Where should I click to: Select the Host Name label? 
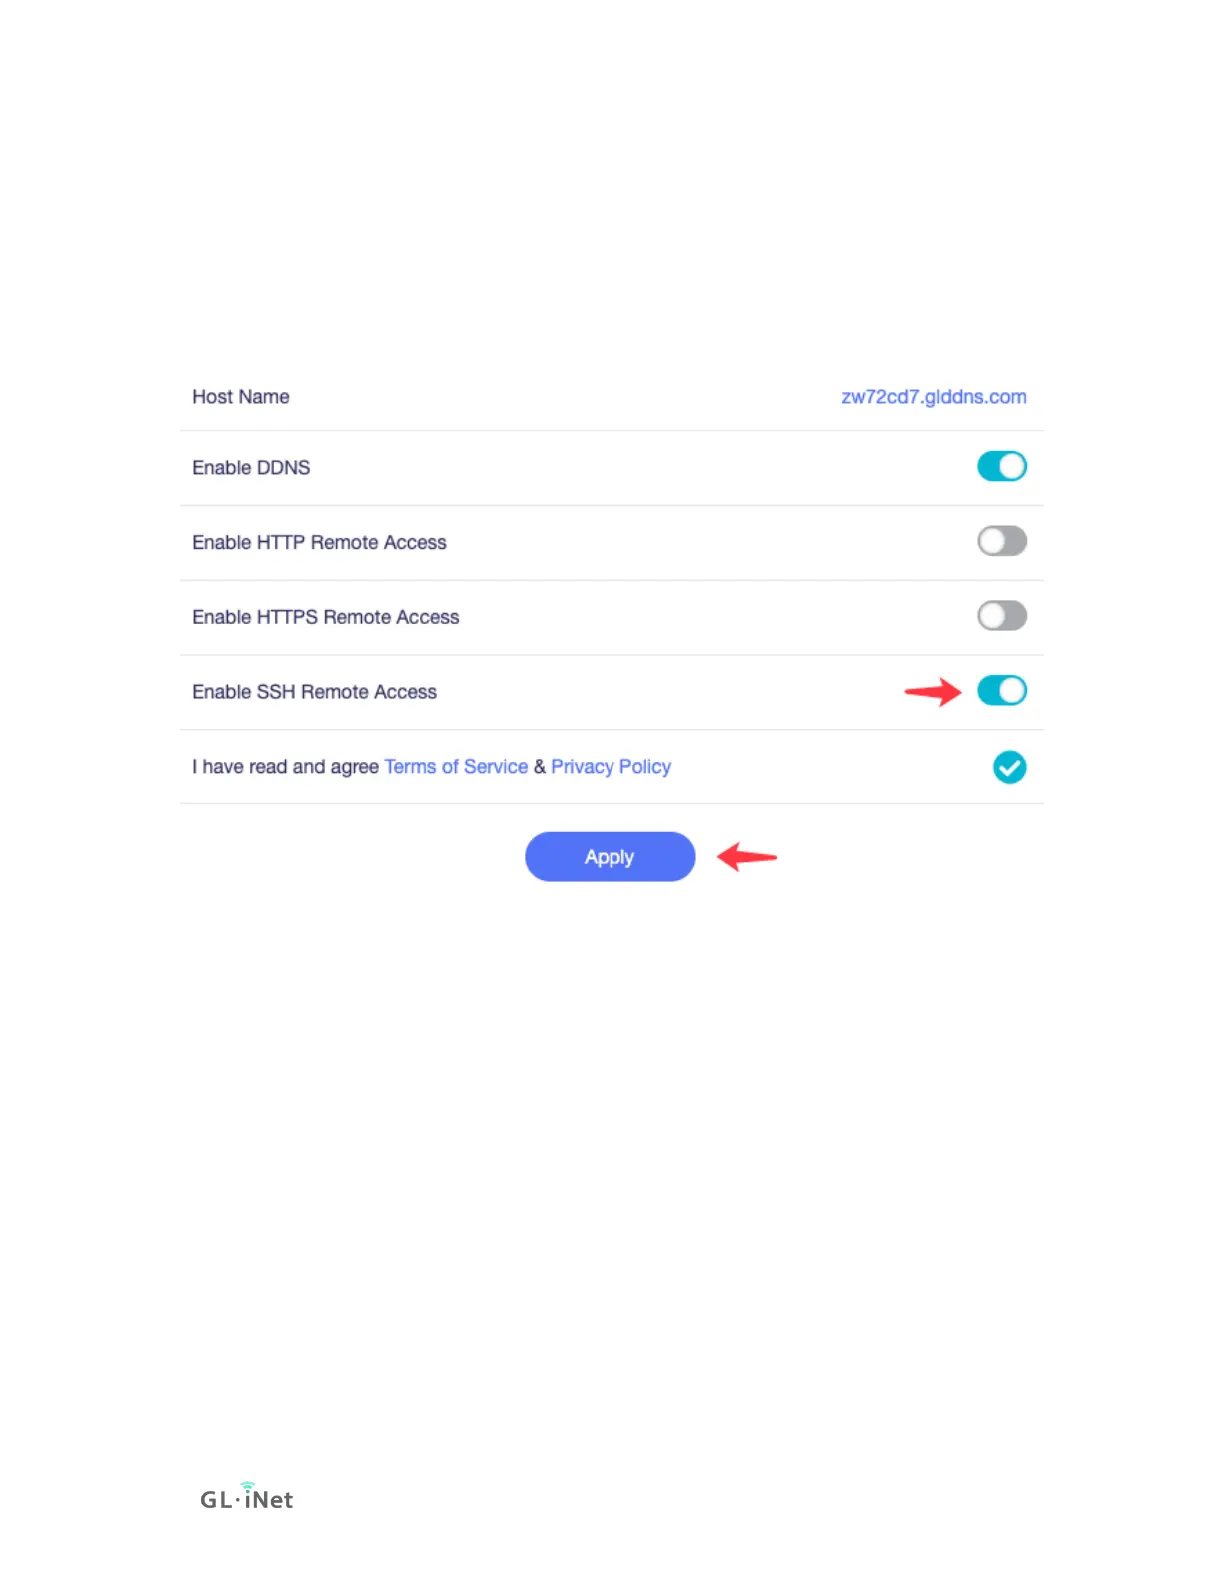coord(241,397)
